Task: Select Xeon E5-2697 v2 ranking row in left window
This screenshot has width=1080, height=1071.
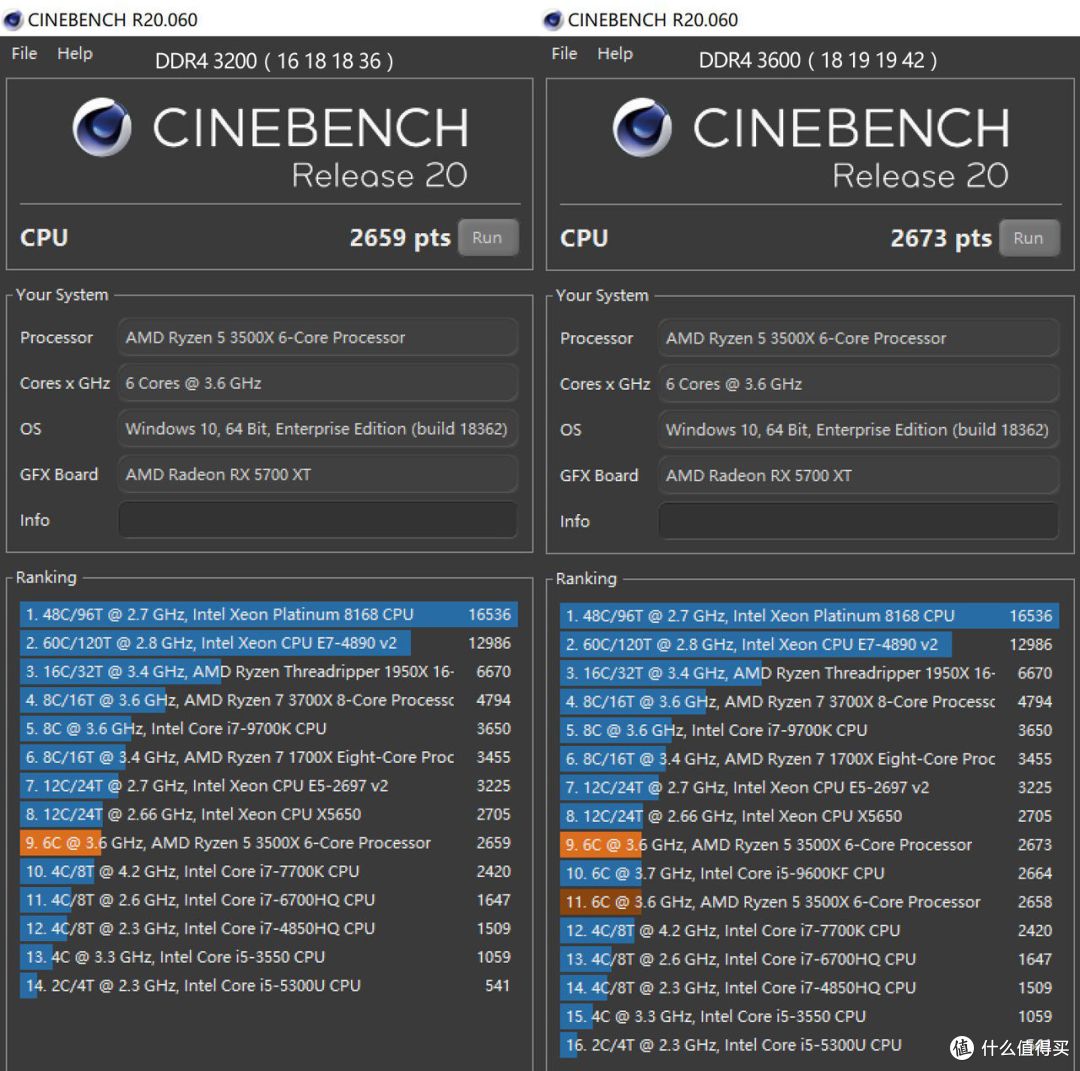Action: point(269,786)
